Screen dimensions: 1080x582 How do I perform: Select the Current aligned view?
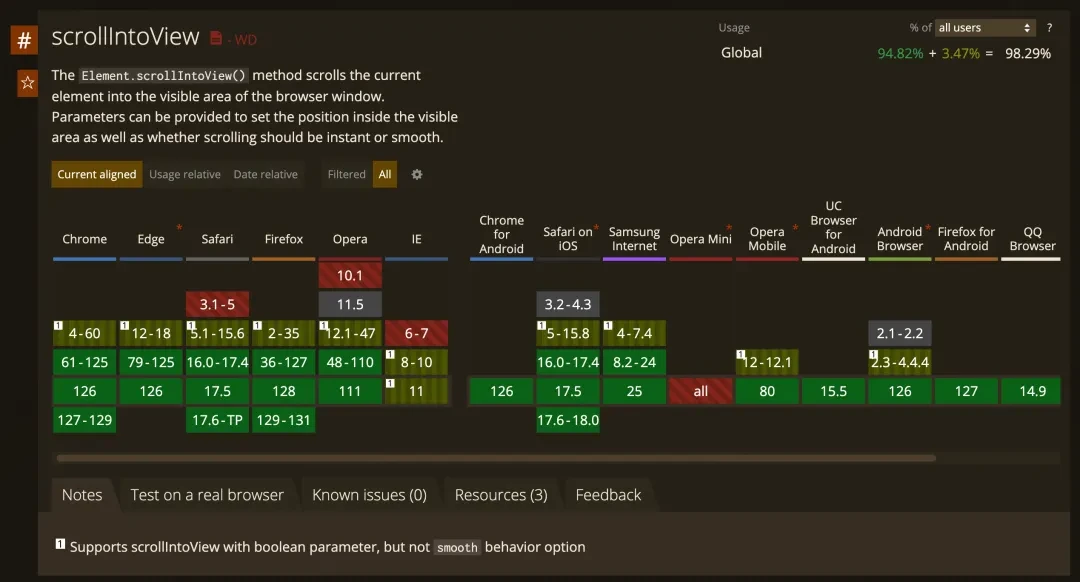tap(96, 174)
